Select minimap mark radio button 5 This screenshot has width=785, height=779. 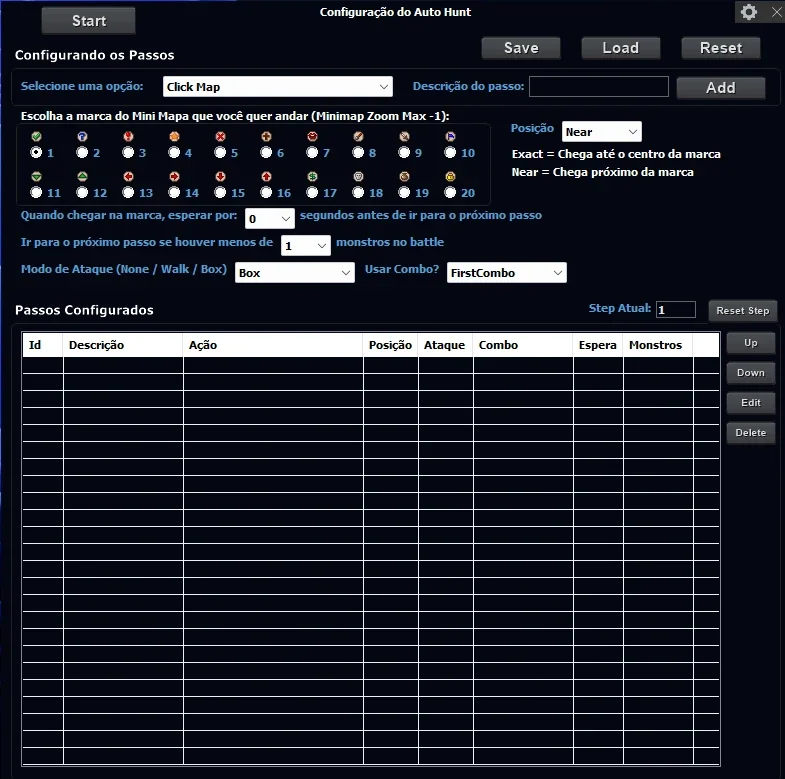[x=220, y=152]
